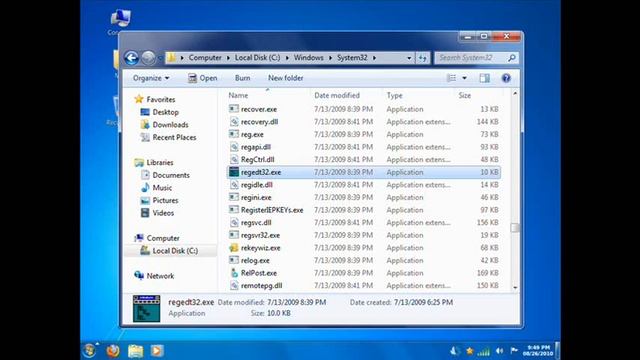The width and height of the screenshot is (640, 360).
Task: Select the reg.exe file icon
Action: [x=233, y=134]
